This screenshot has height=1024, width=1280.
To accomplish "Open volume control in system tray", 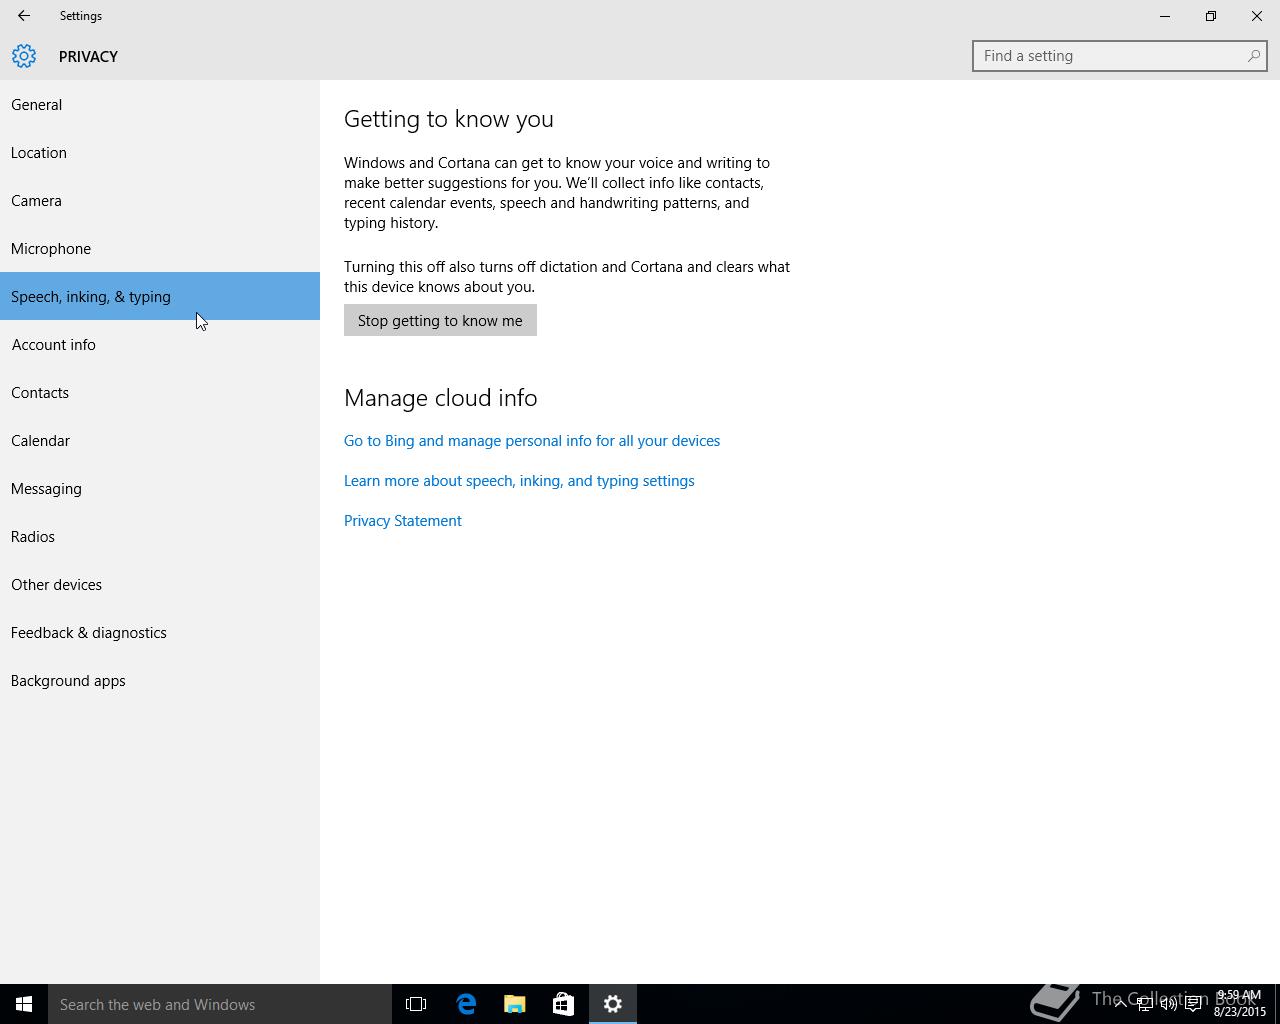I will click(x=1169, y=1004).
